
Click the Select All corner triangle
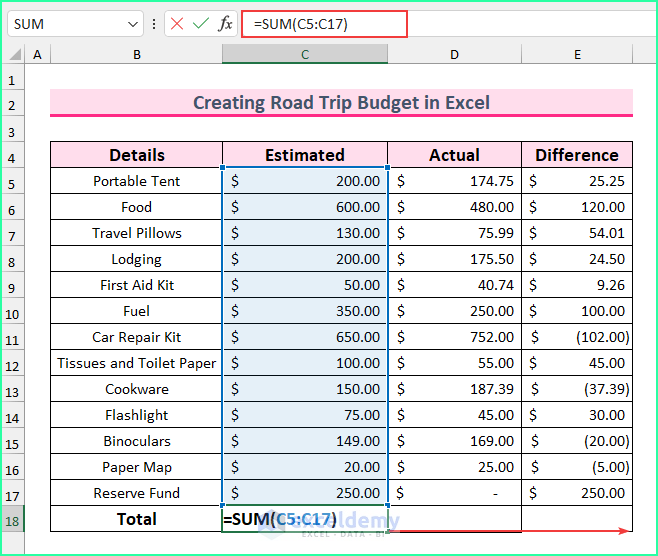click(12, 54)
